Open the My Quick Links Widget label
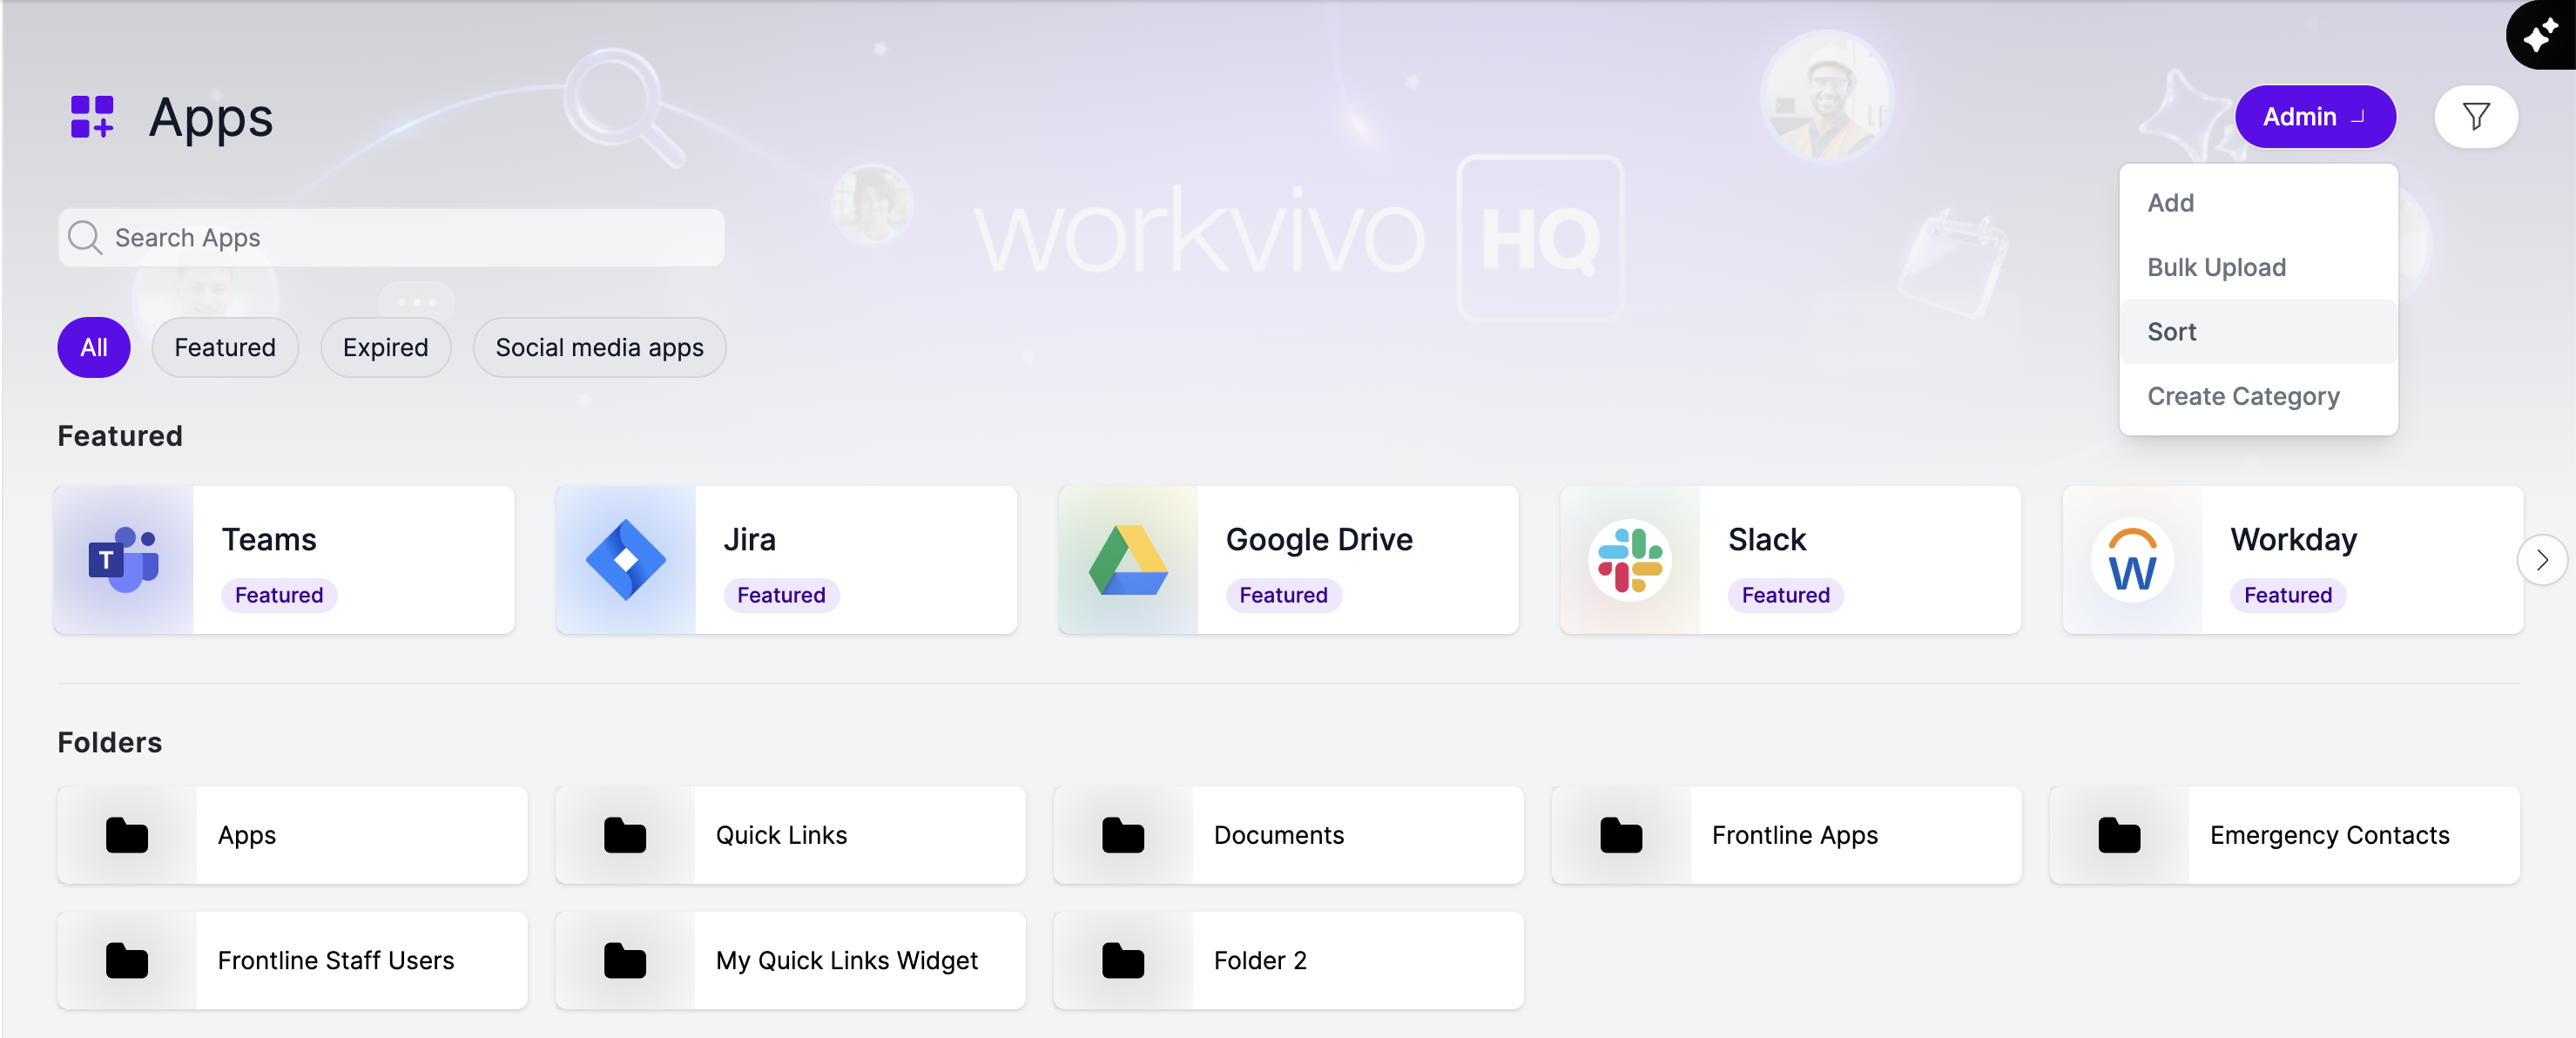Screen dimensions: 2576x1038 pyautogui.click(x=847, y=960)
